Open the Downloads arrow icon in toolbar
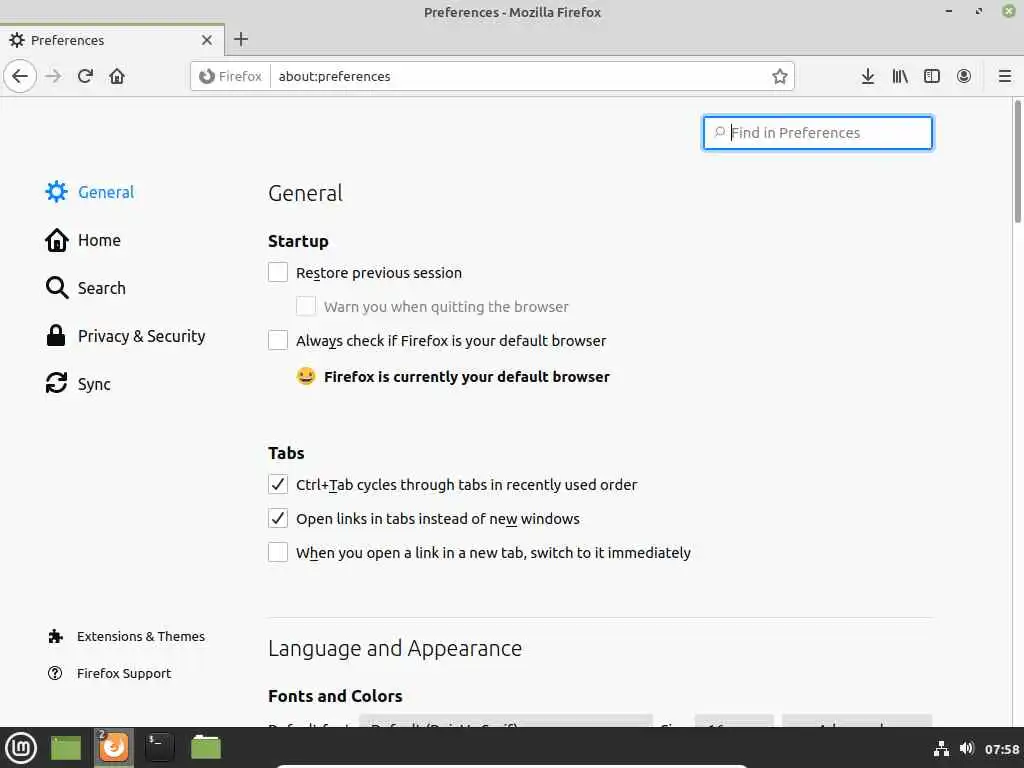This screenshot has width=1024, height=768. point(867,76)
